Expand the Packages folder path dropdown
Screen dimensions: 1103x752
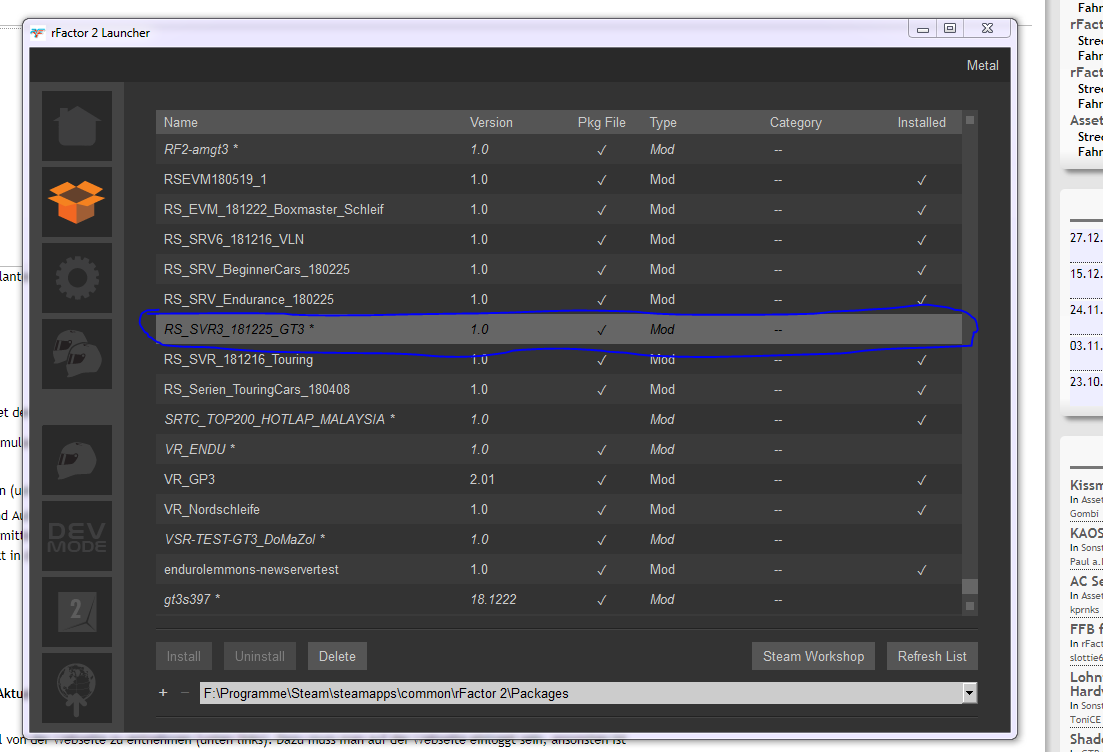tap(968, 693)
